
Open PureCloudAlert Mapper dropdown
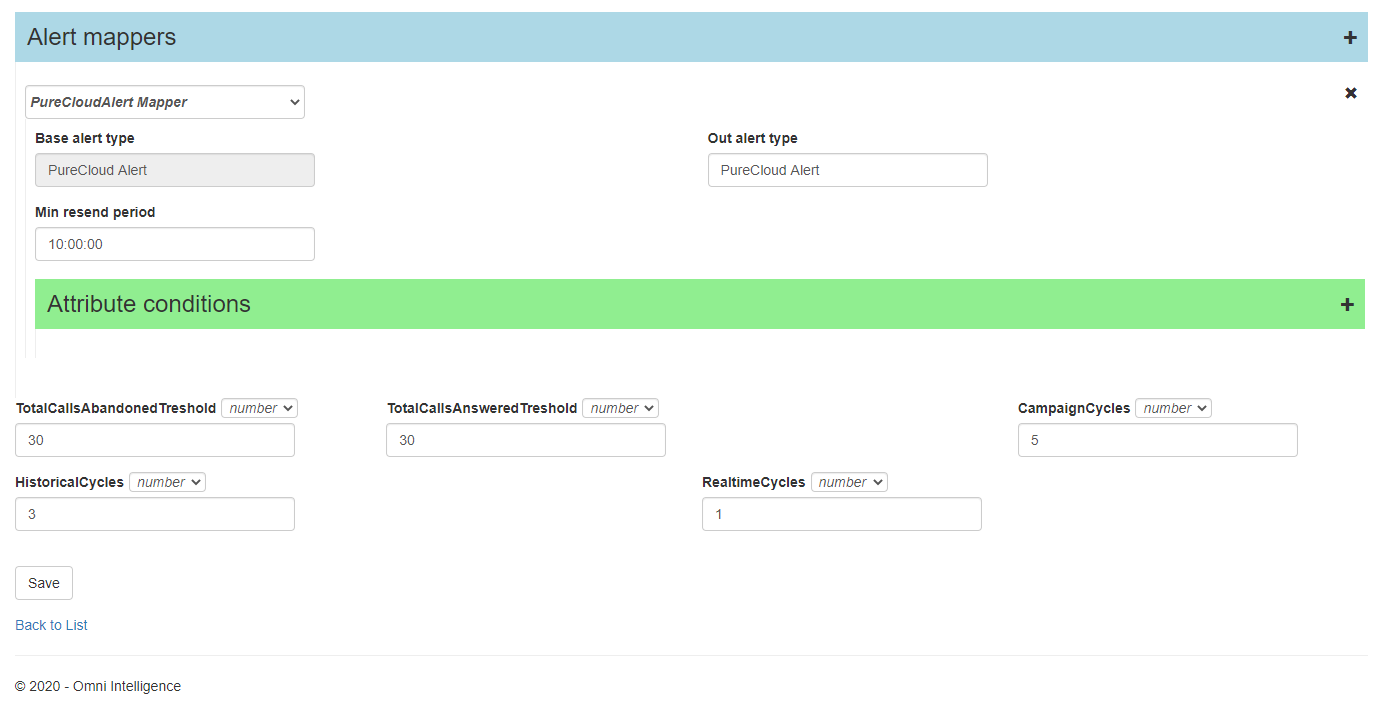coord(165,102)
